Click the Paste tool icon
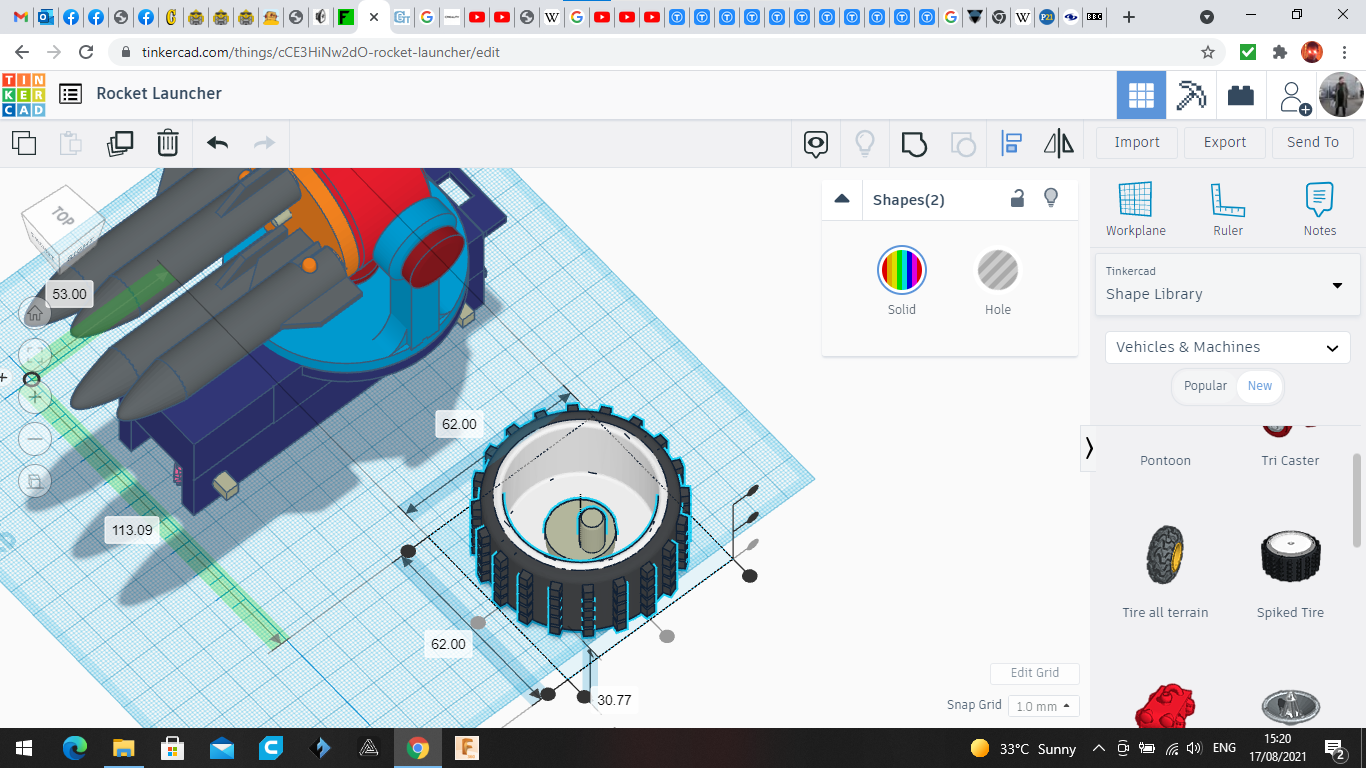The height and width of the screenshot is (768, 1366). pos(71,143)
